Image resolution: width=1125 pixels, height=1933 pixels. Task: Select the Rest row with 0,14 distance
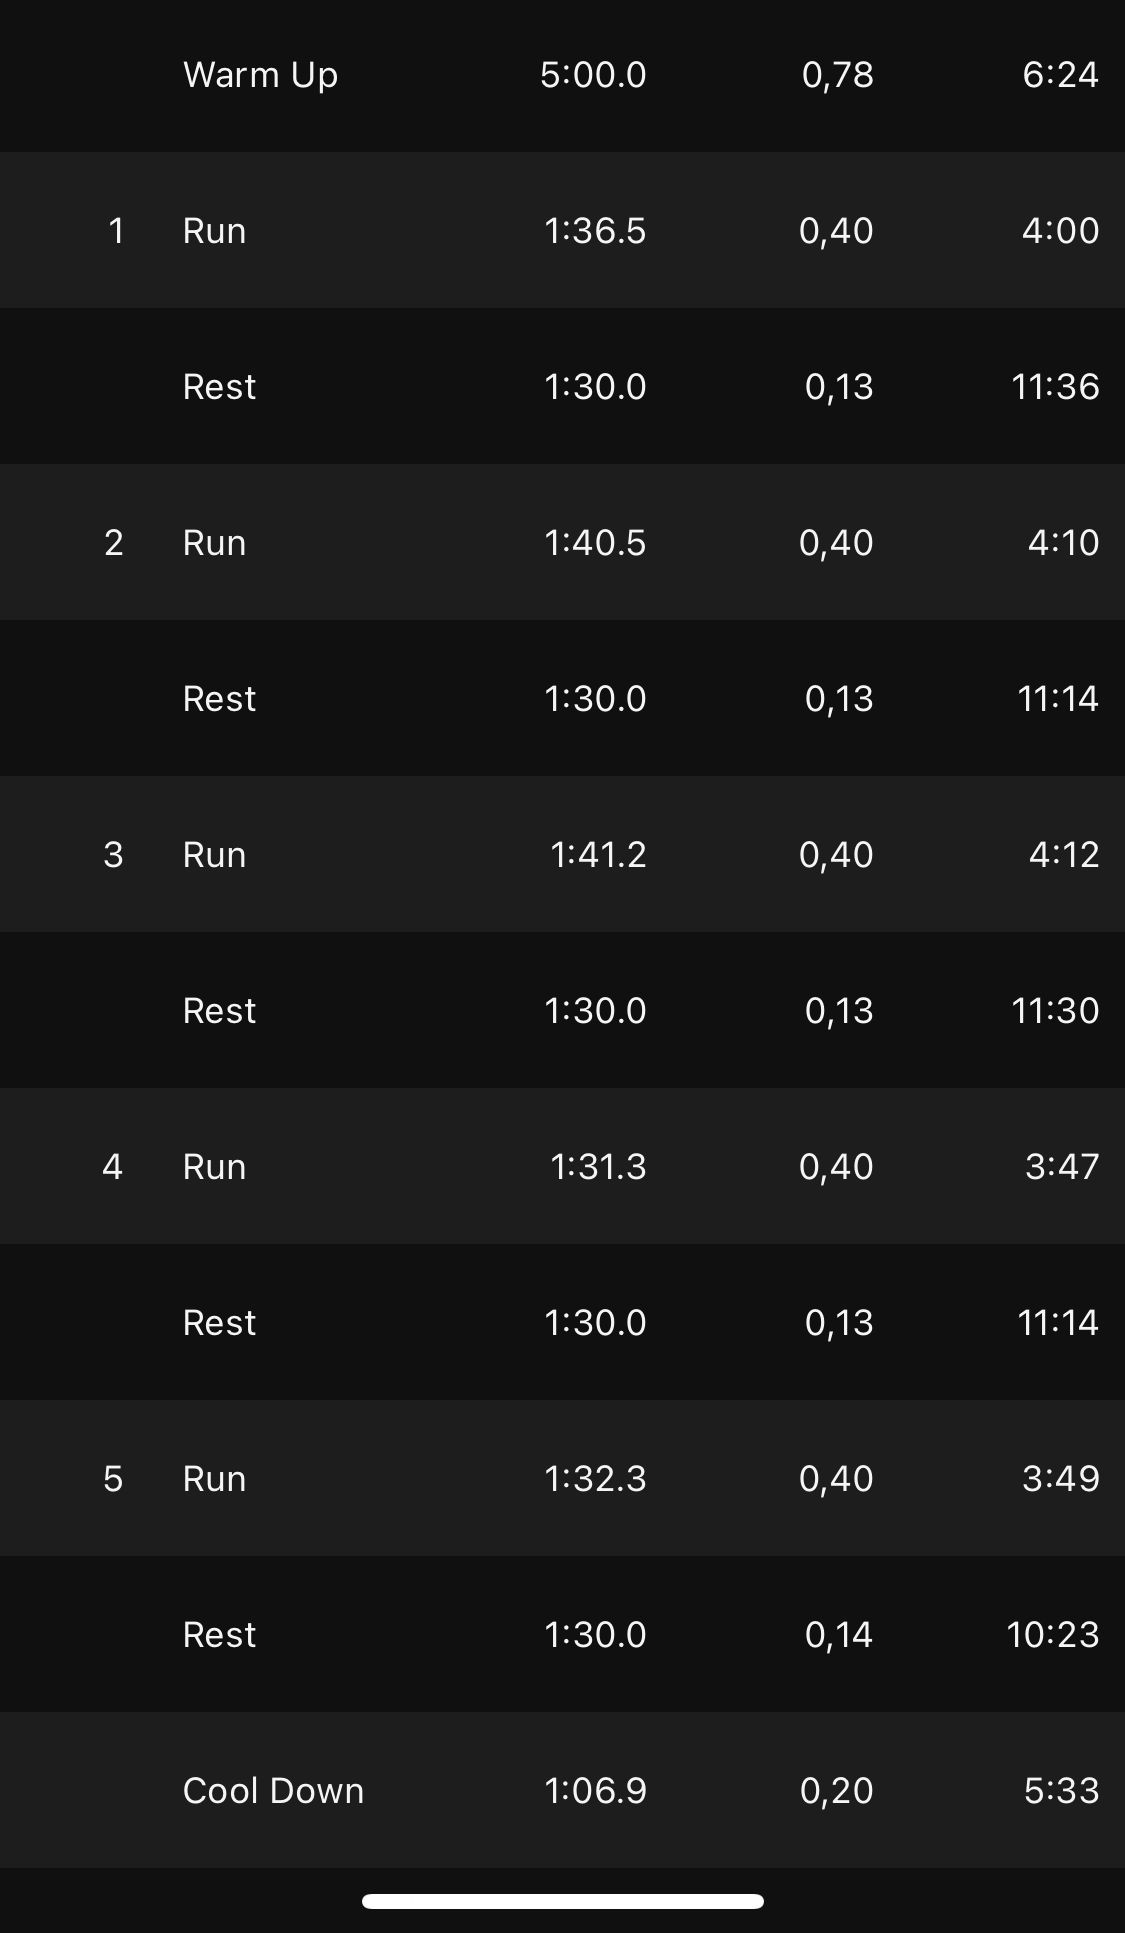tap(562, 1634)
